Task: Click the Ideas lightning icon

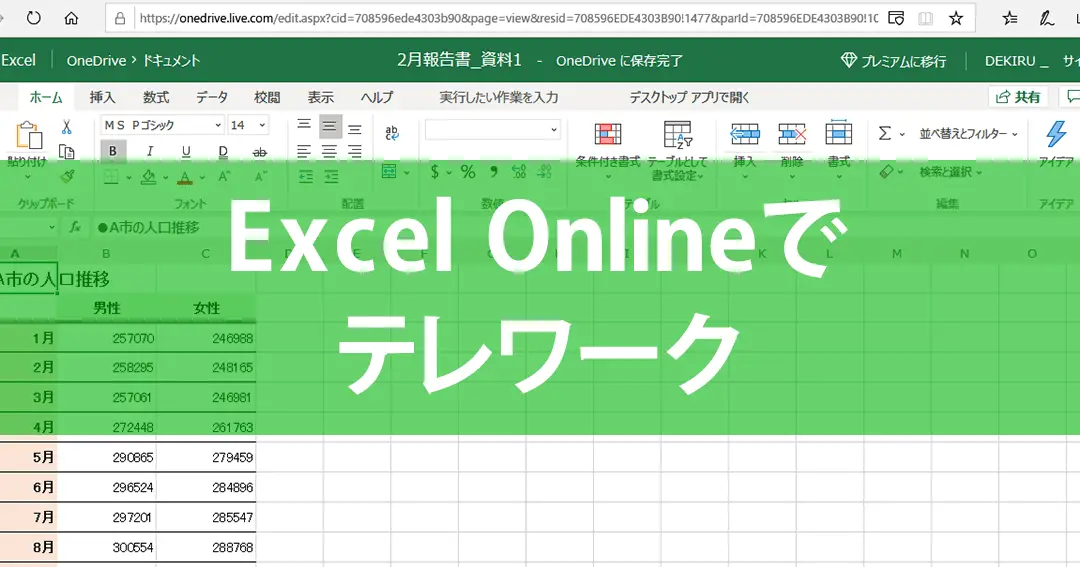Action: point(1056,134)
